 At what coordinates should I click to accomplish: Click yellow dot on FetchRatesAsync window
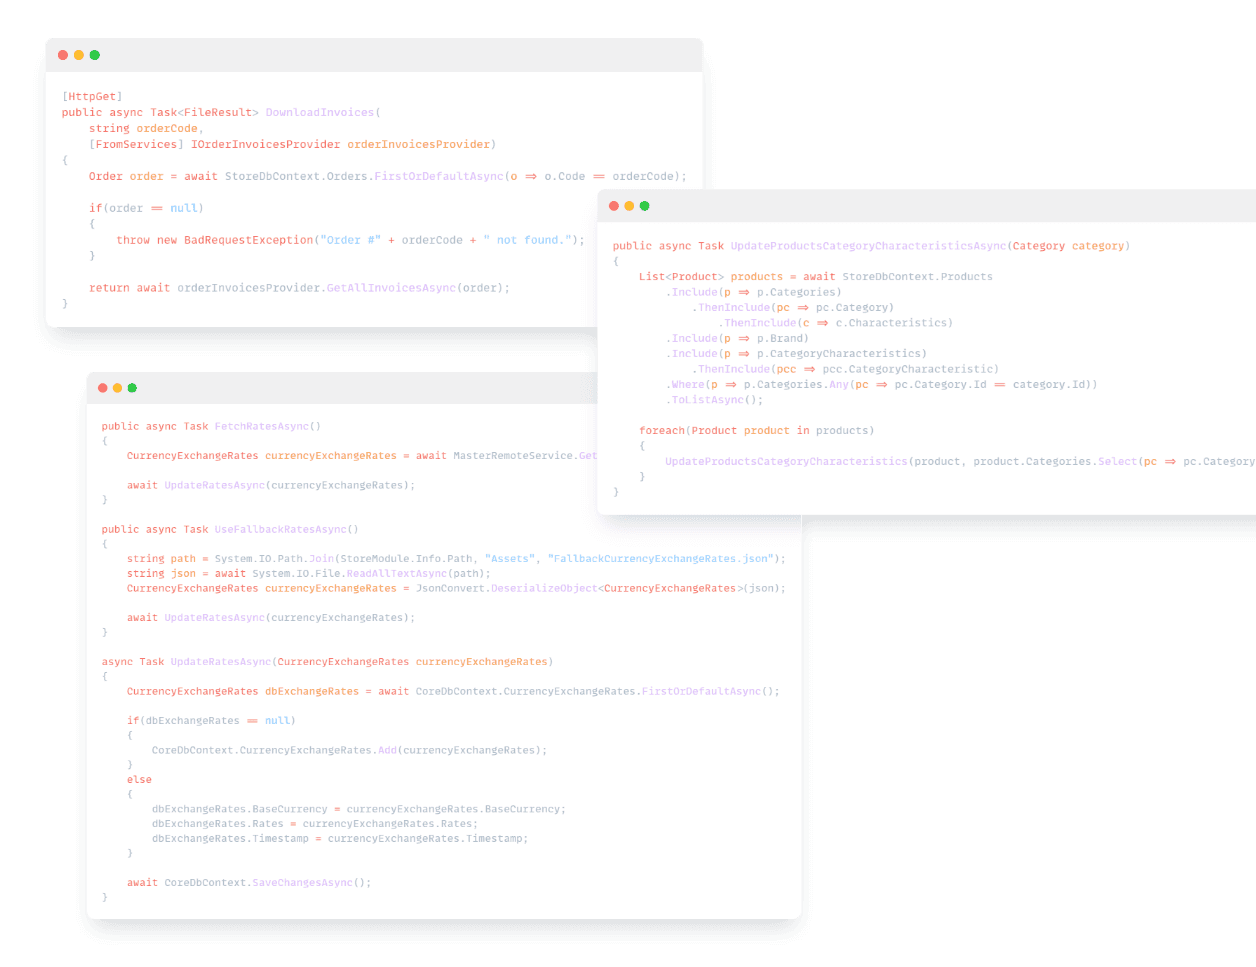(x=117, y=388)
